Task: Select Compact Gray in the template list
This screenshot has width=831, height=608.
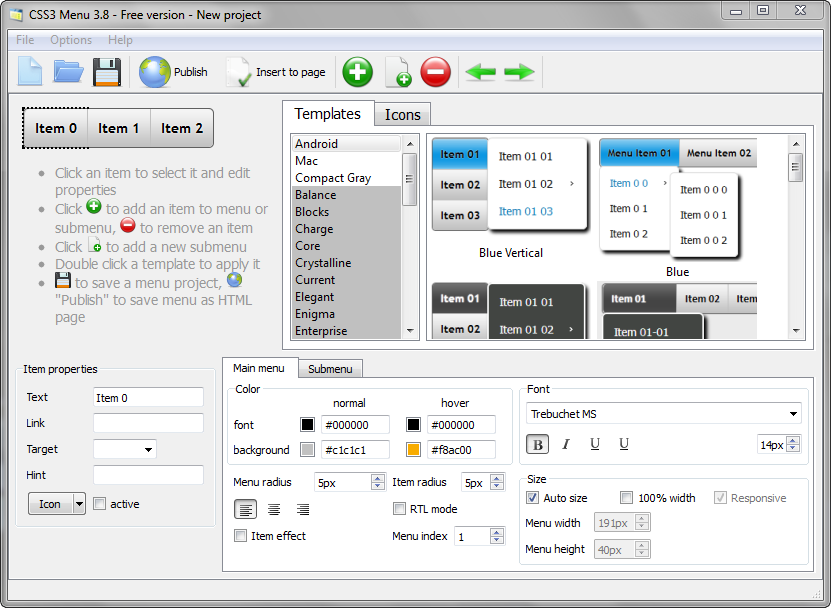Action: pyautogui.click(x=347, y=178)
